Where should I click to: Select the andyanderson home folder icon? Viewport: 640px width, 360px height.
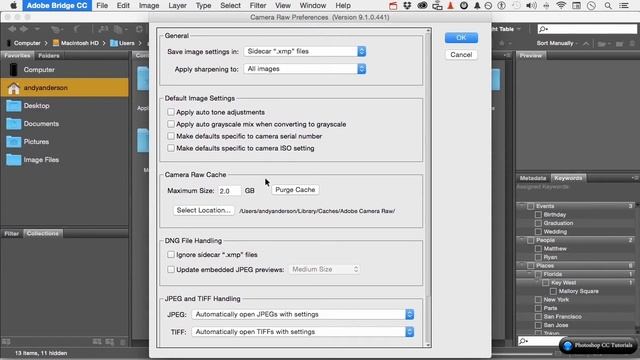click(x=13, y=88)
